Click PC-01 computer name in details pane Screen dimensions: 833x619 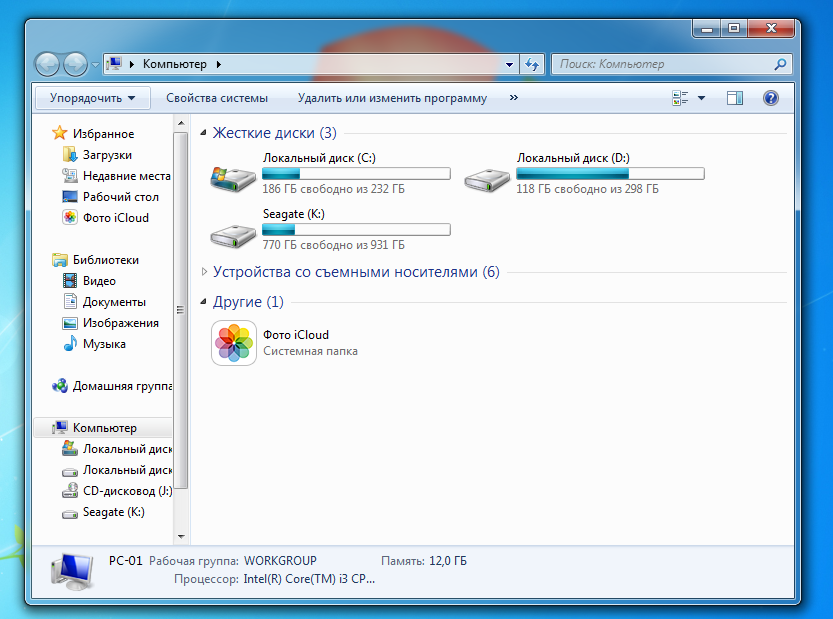125,561
